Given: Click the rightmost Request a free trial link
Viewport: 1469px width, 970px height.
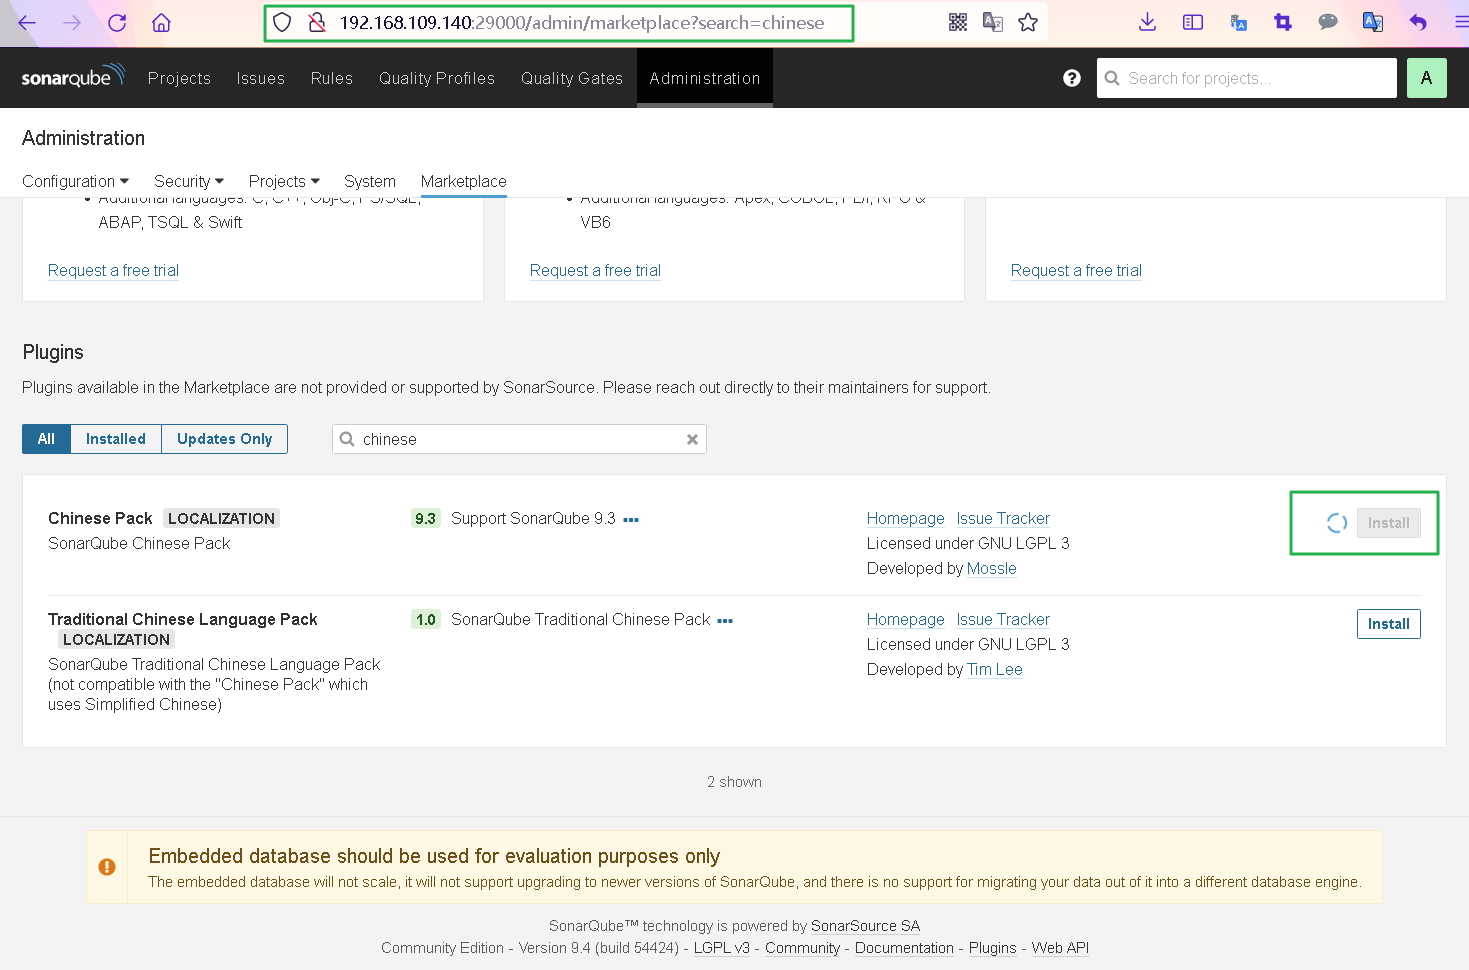Looking at the screenshot, I should point(1076,270).
